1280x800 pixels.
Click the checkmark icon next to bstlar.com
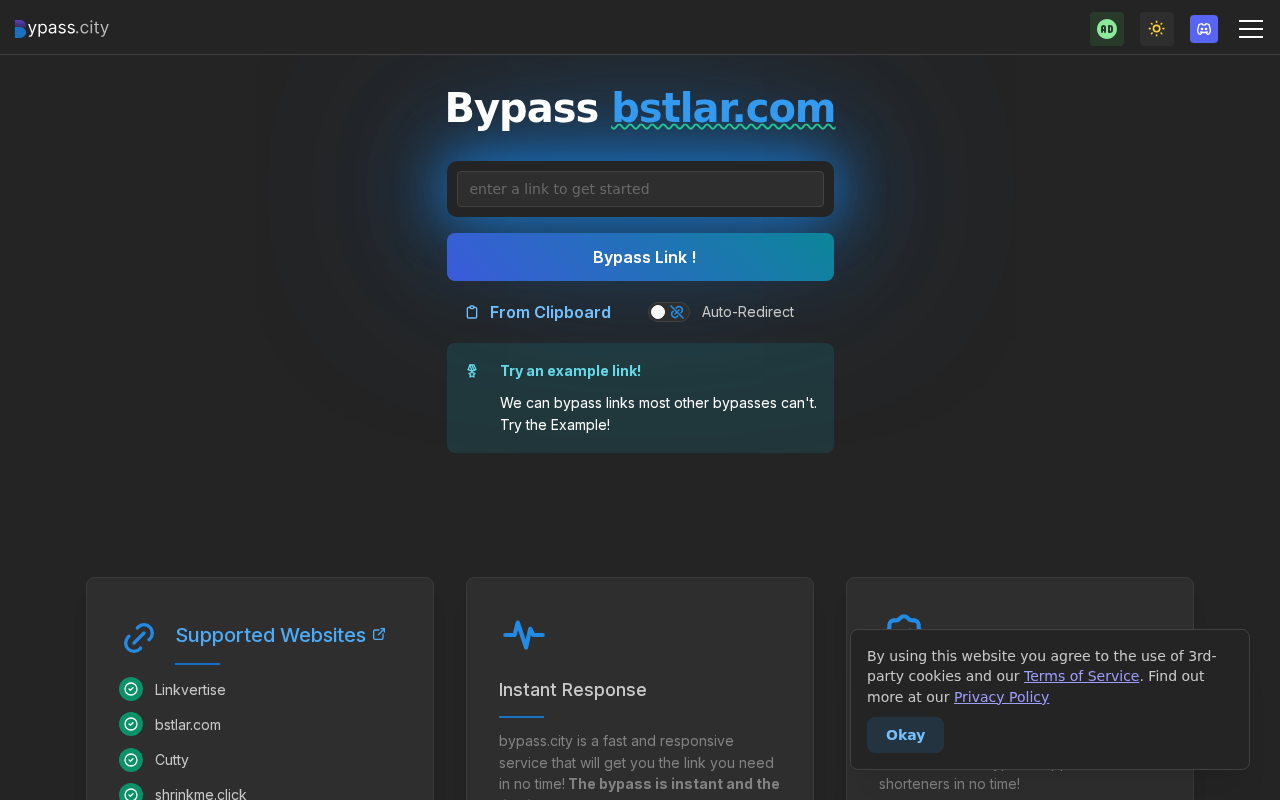click(131, 724)
